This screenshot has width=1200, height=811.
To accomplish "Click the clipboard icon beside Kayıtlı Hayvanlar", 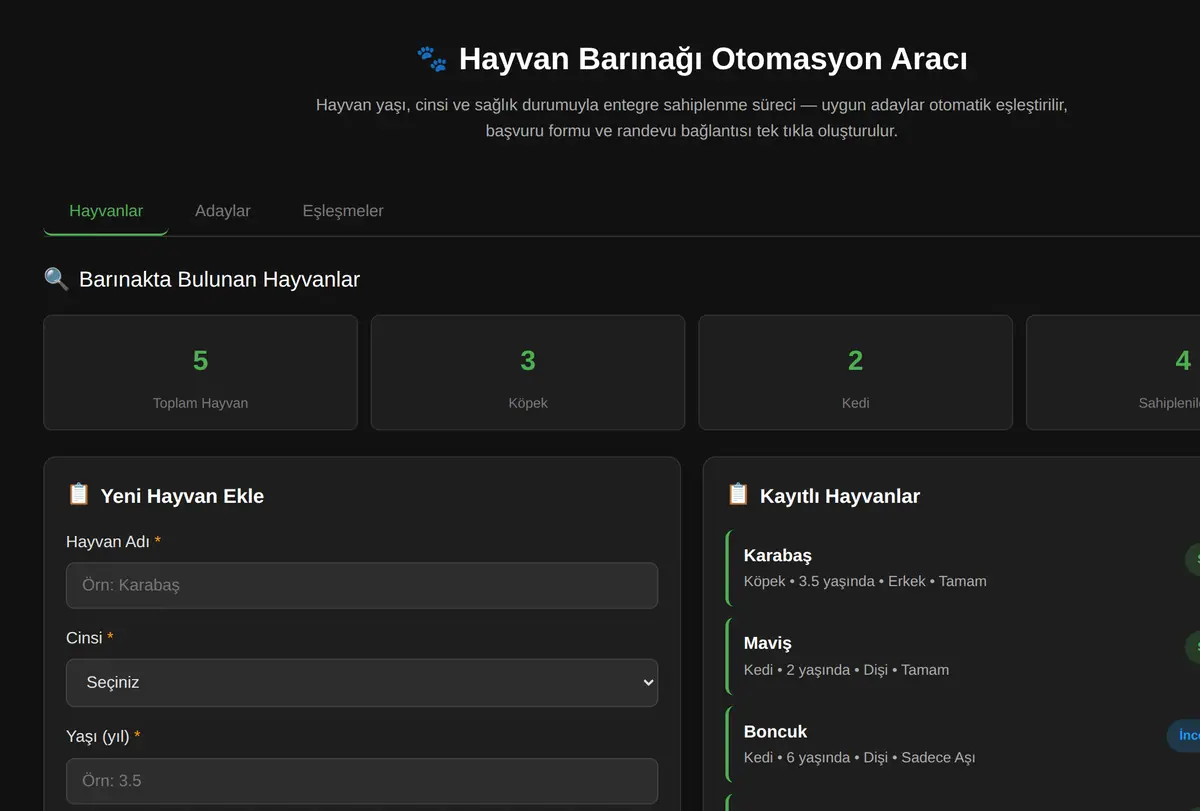I will click(x=738, y=495).
